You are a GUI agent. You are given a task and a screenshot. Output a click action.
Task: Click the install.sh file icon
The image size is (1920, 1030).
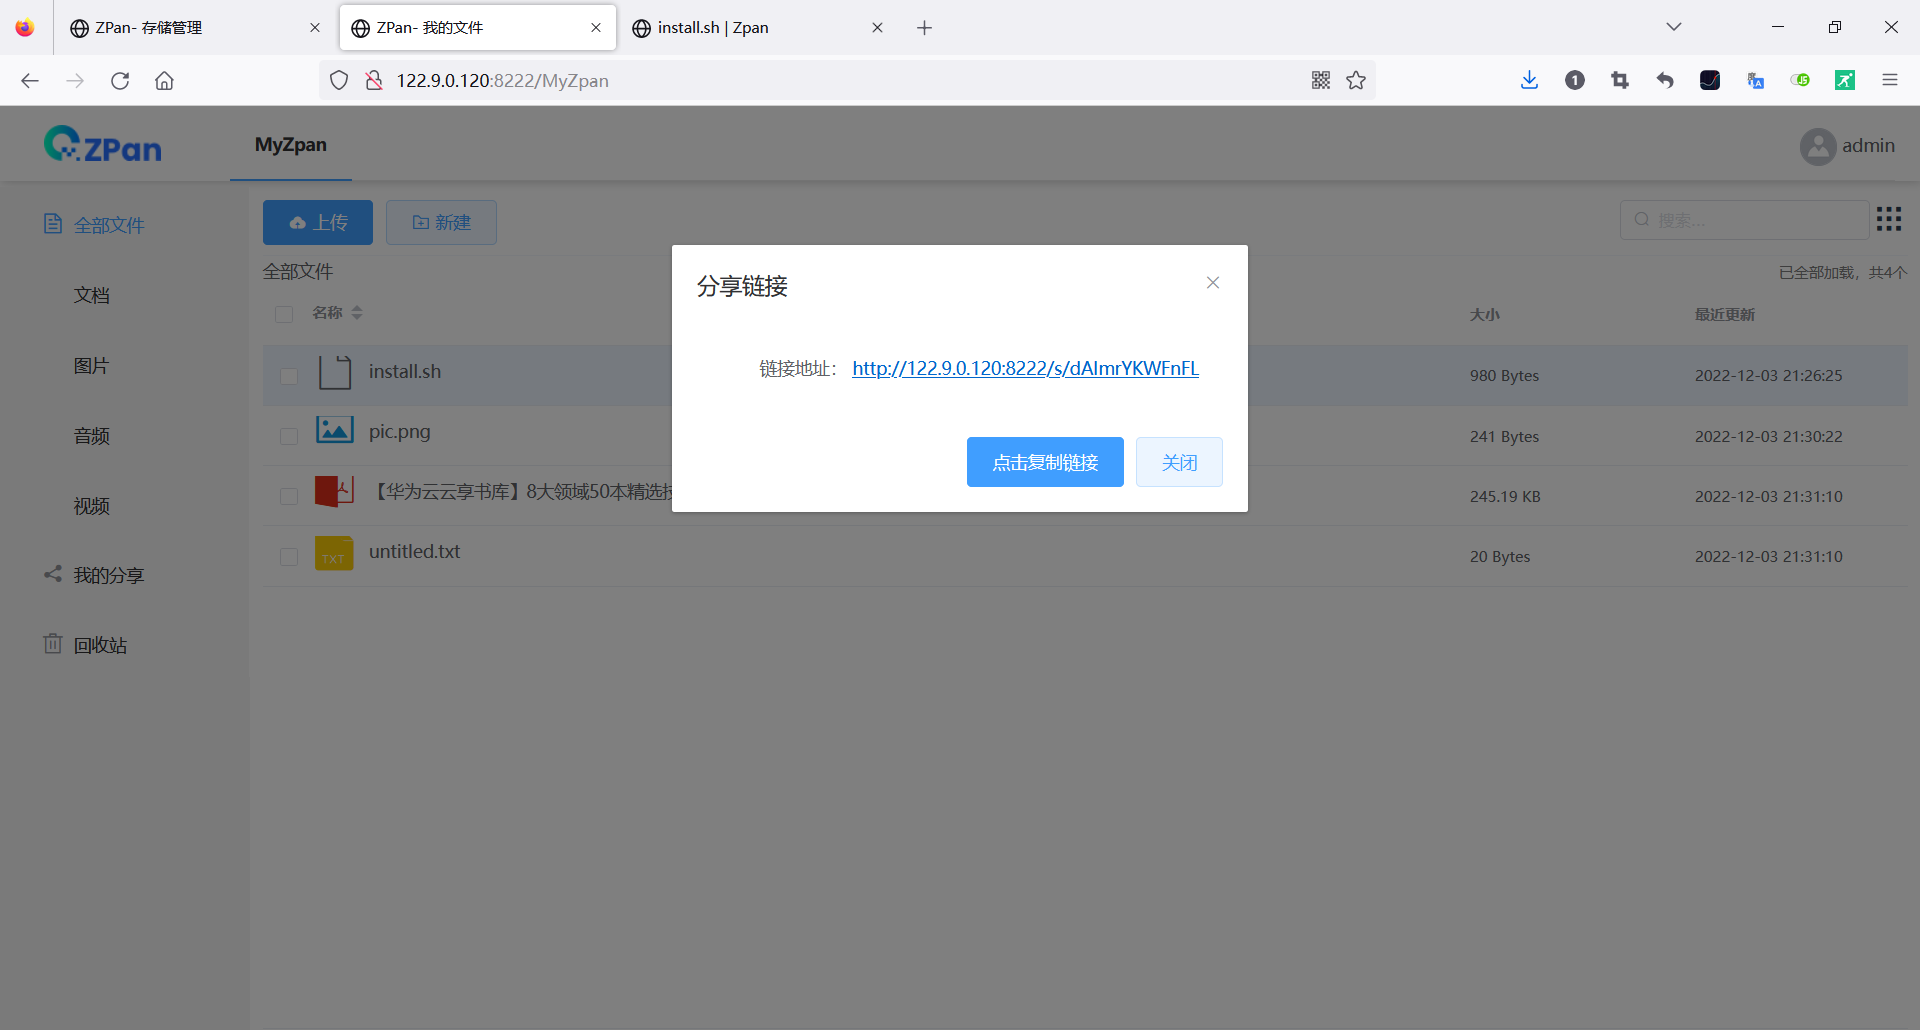tap(335, 372)
